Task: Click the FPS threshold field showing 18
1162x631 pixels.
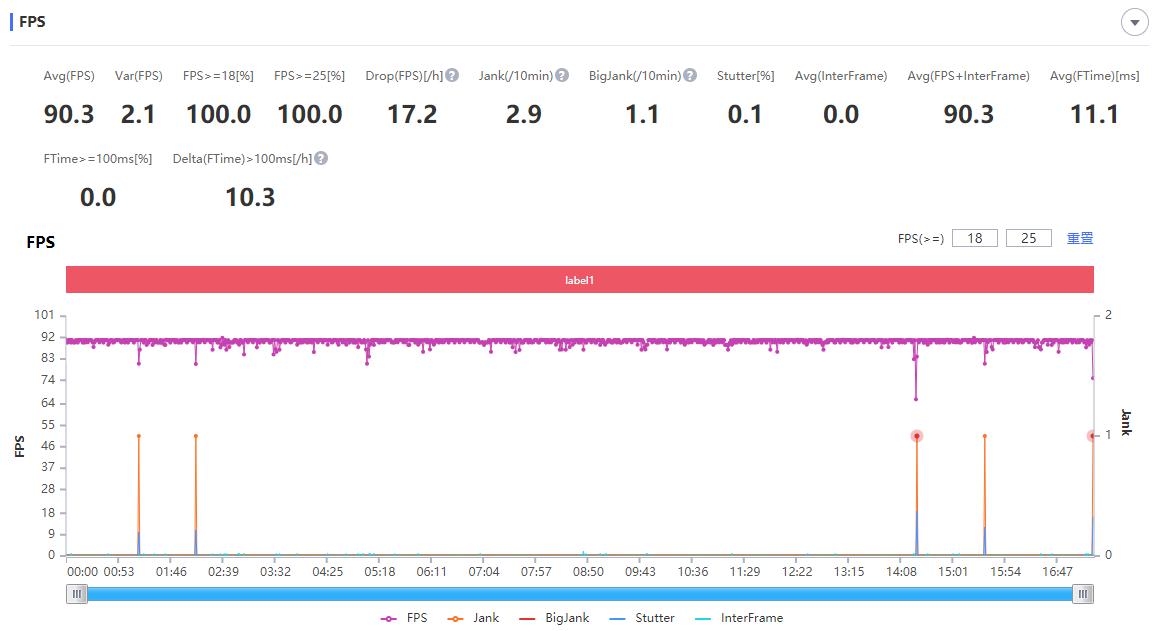Action: (x=974, y=238)
